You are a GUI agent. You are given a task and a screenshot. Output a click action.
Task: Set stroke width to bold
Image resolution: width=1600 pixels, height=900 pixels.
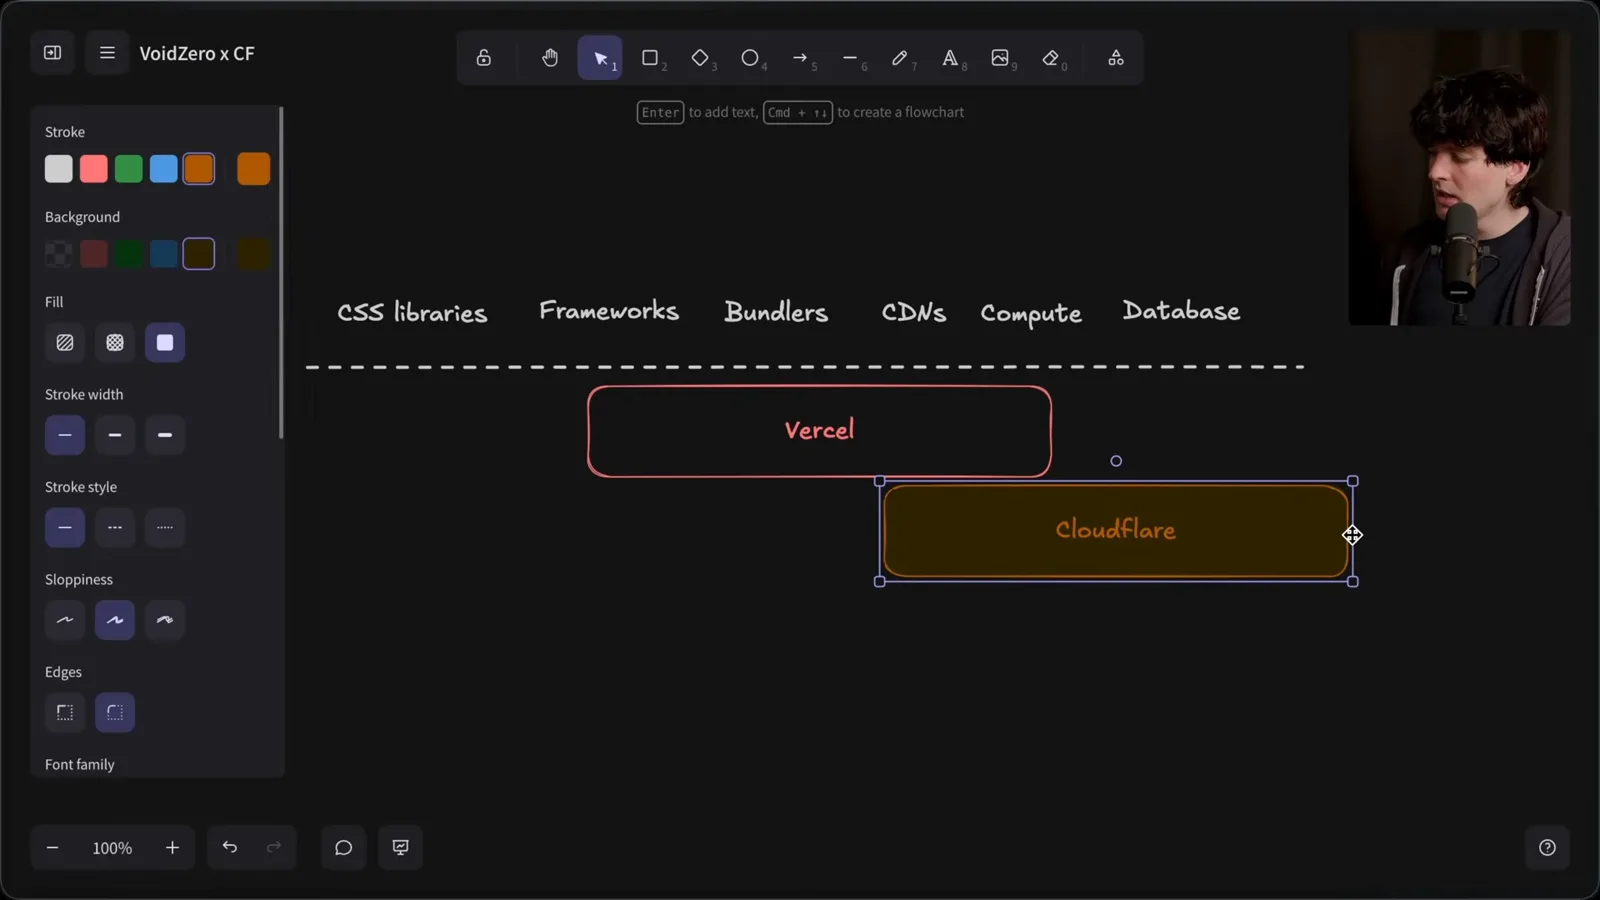pos(115,435)
